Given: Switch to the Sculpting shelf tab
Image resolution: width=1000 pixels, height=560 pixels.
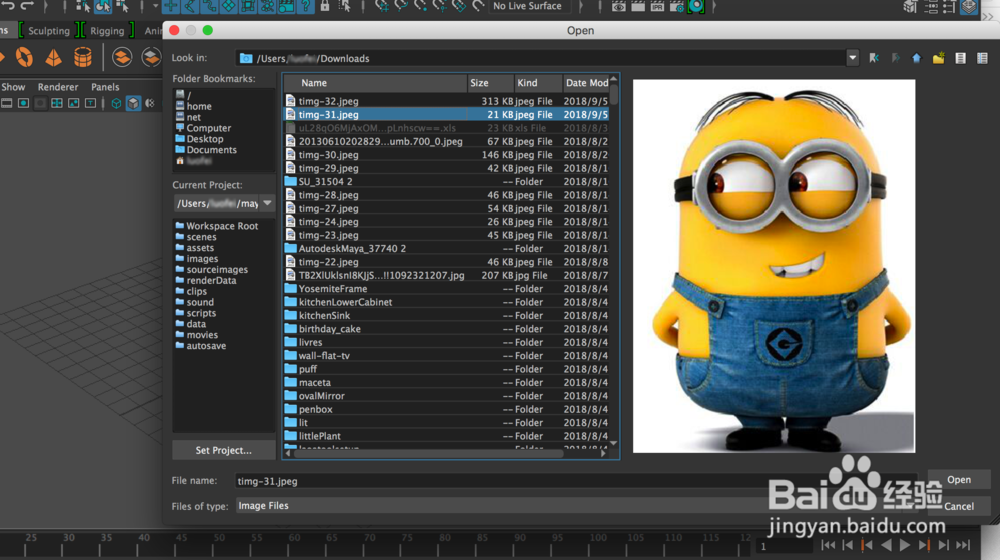Looking at the screenshot, I should [x=48, y=31].
